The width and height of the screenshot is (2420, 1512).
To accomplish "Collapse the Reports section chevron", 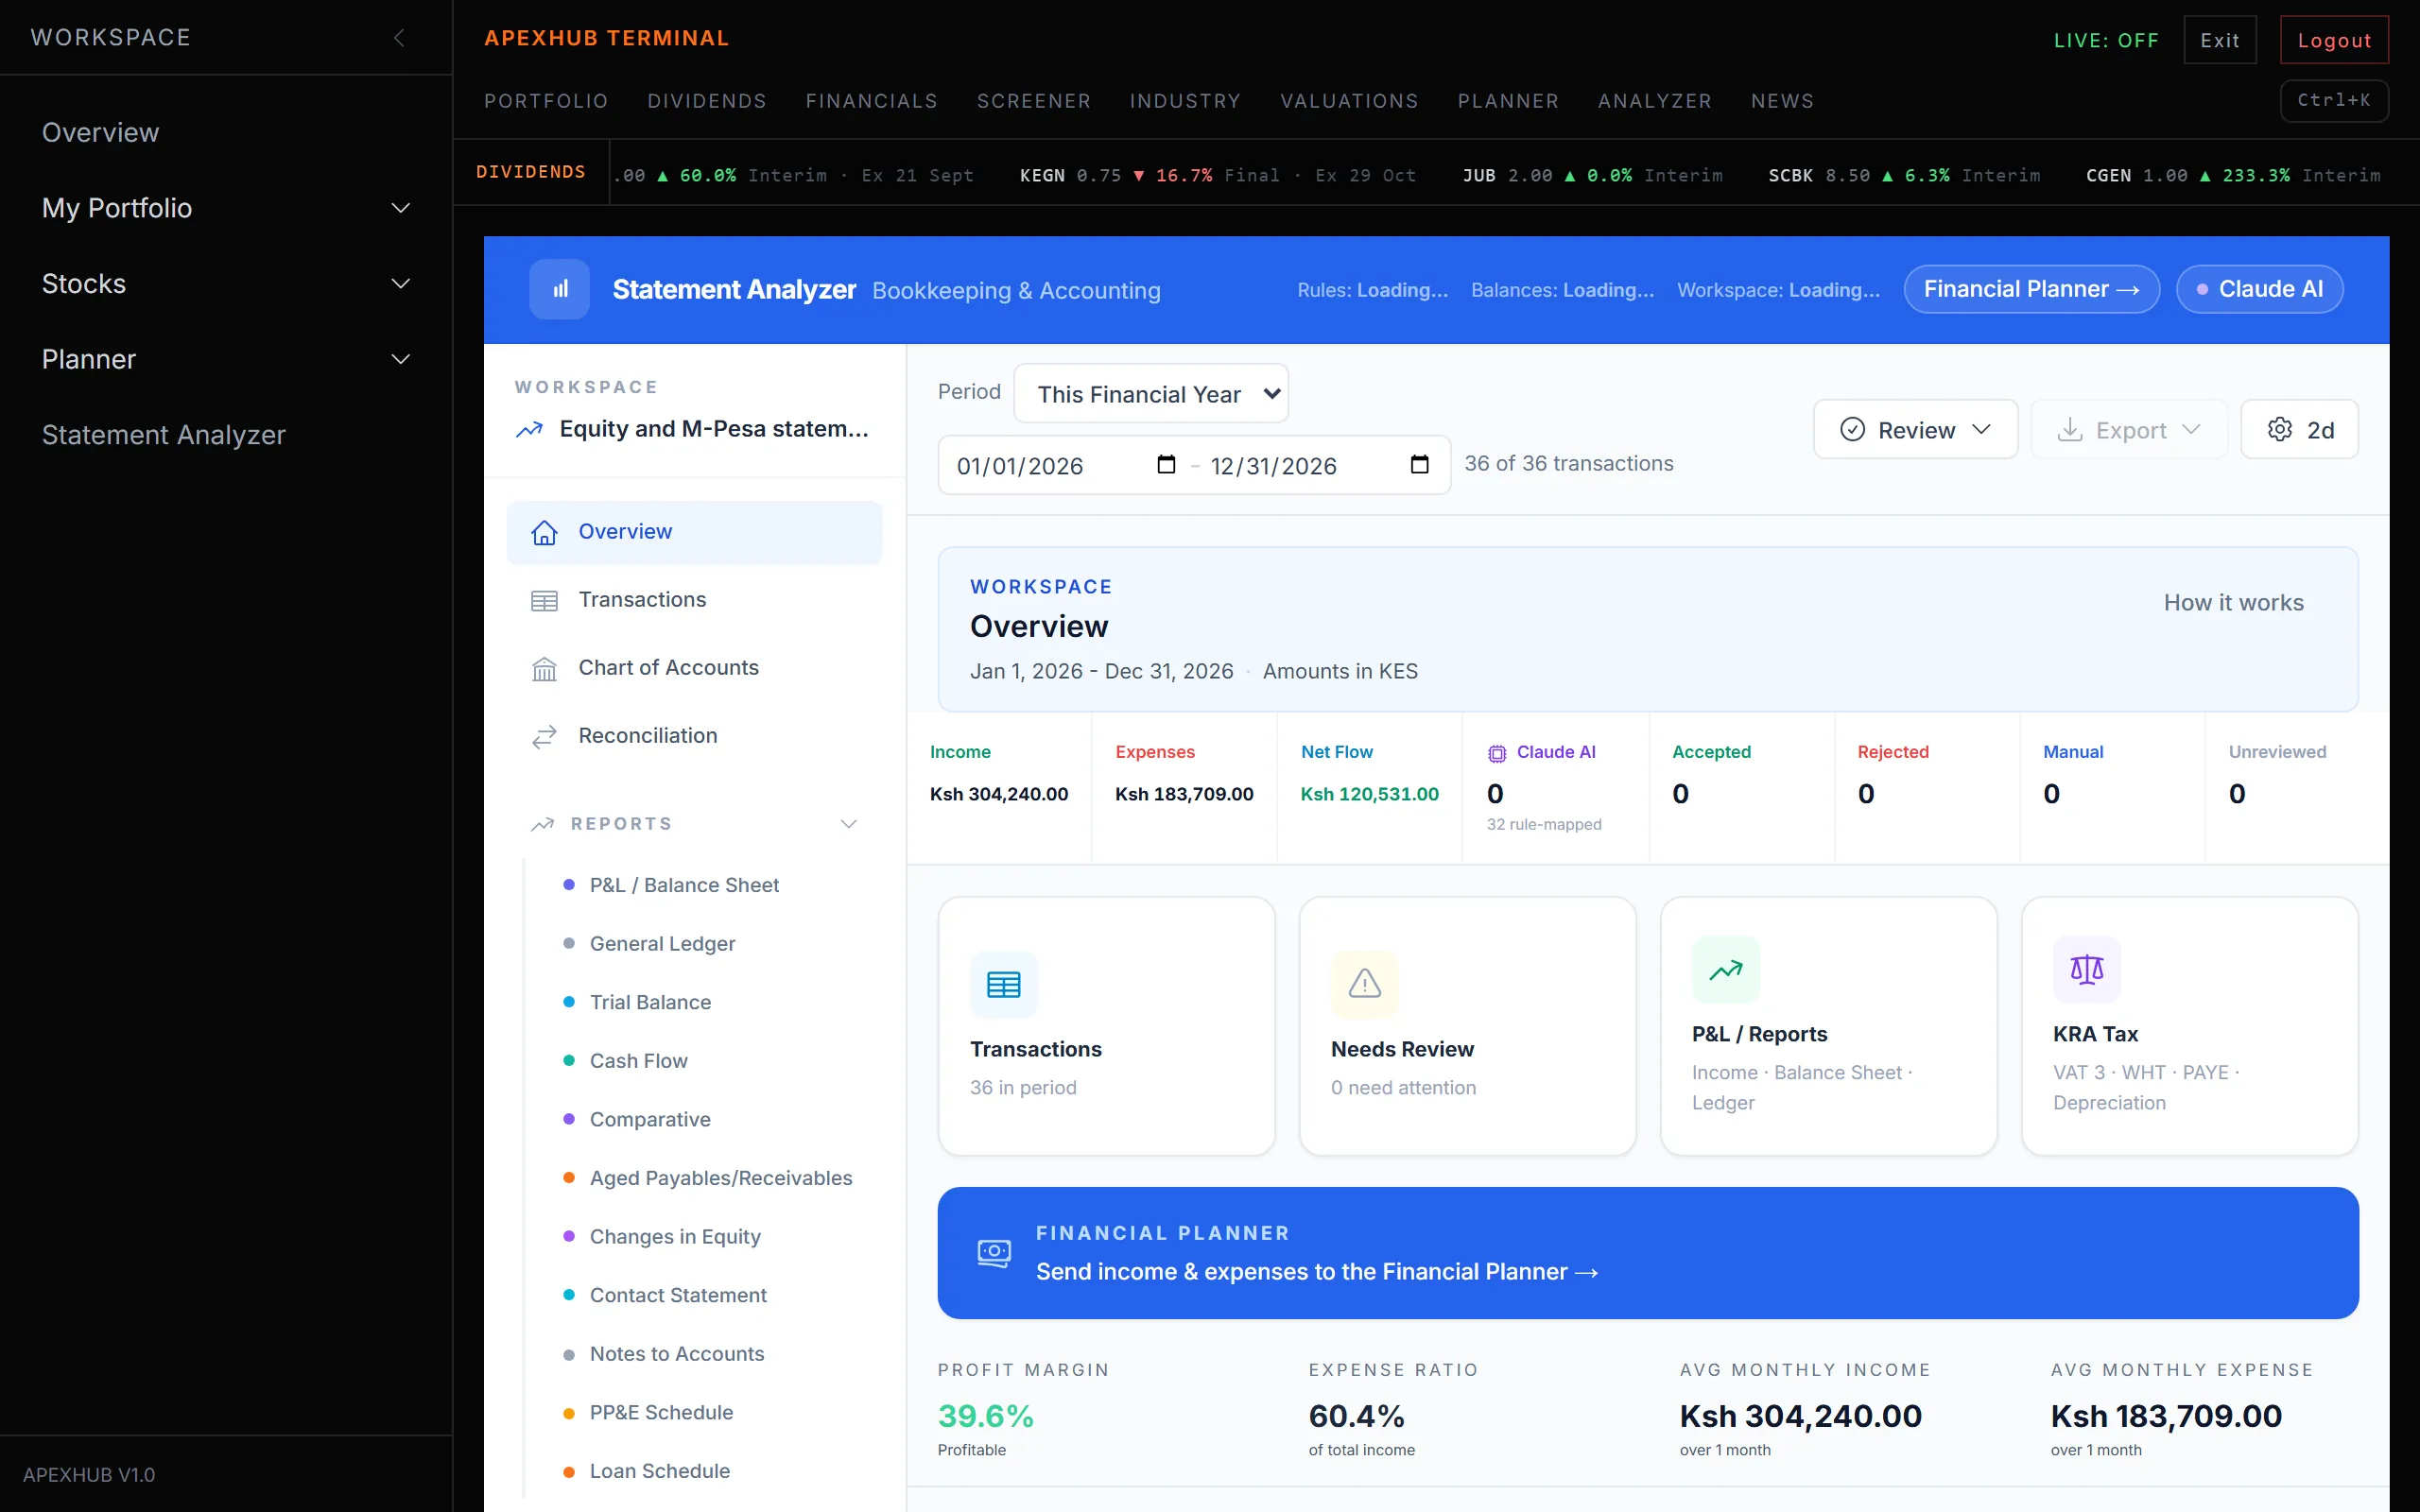I will 849,824.
